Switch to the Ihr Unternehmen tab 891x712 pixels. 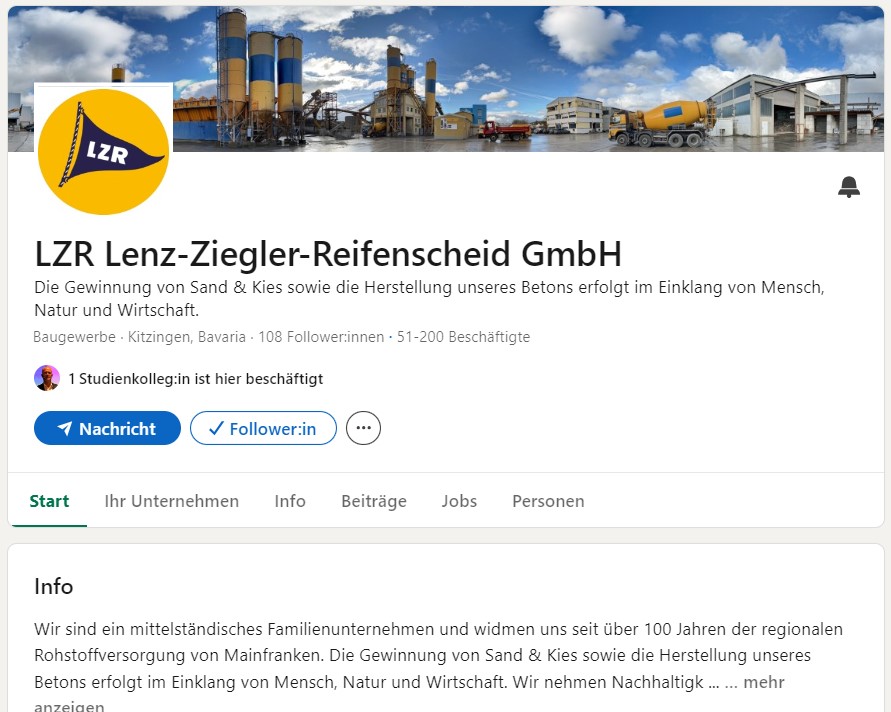pos(172,501)
